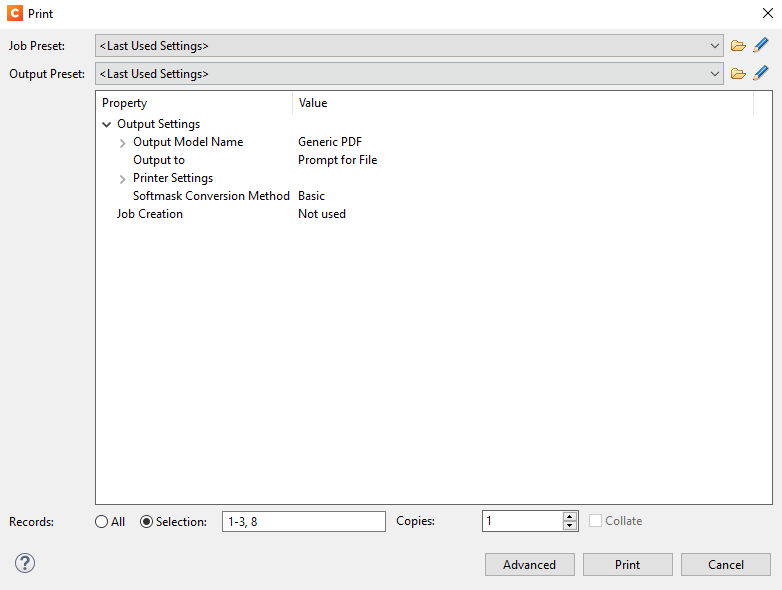Close the Print dialog window
This screenshot has width=782, height=590.
click(x=767, y=14)
